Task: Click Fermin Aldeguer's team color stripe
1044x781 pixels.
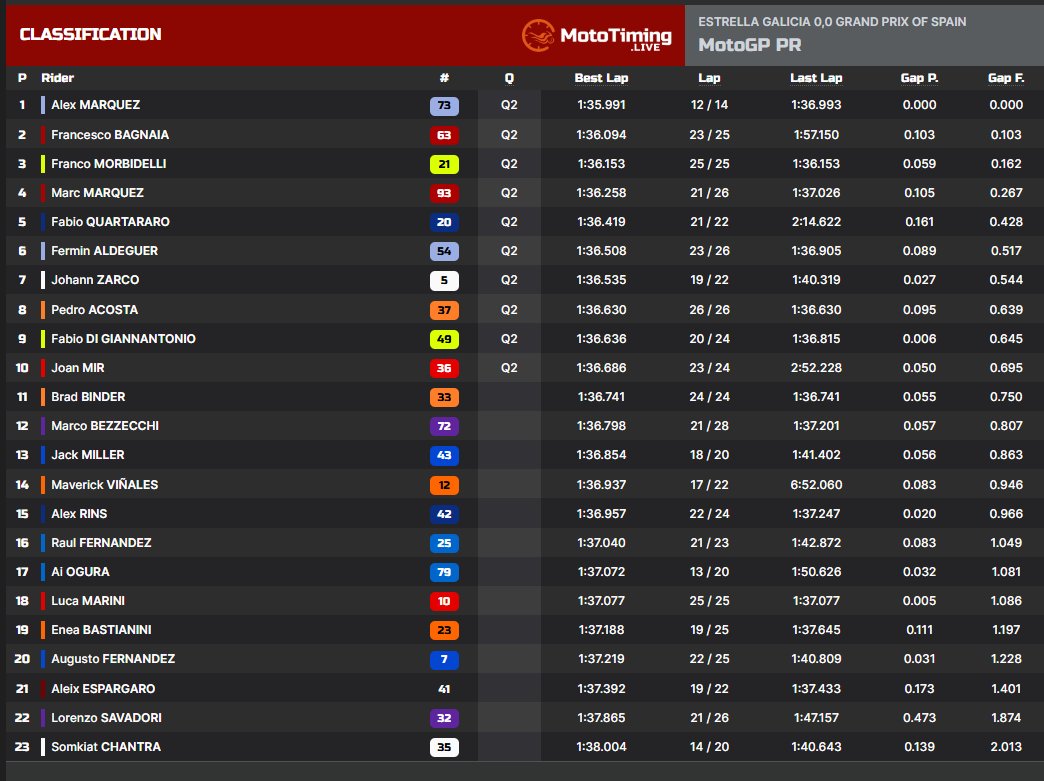Action: (x=43, y=251)
